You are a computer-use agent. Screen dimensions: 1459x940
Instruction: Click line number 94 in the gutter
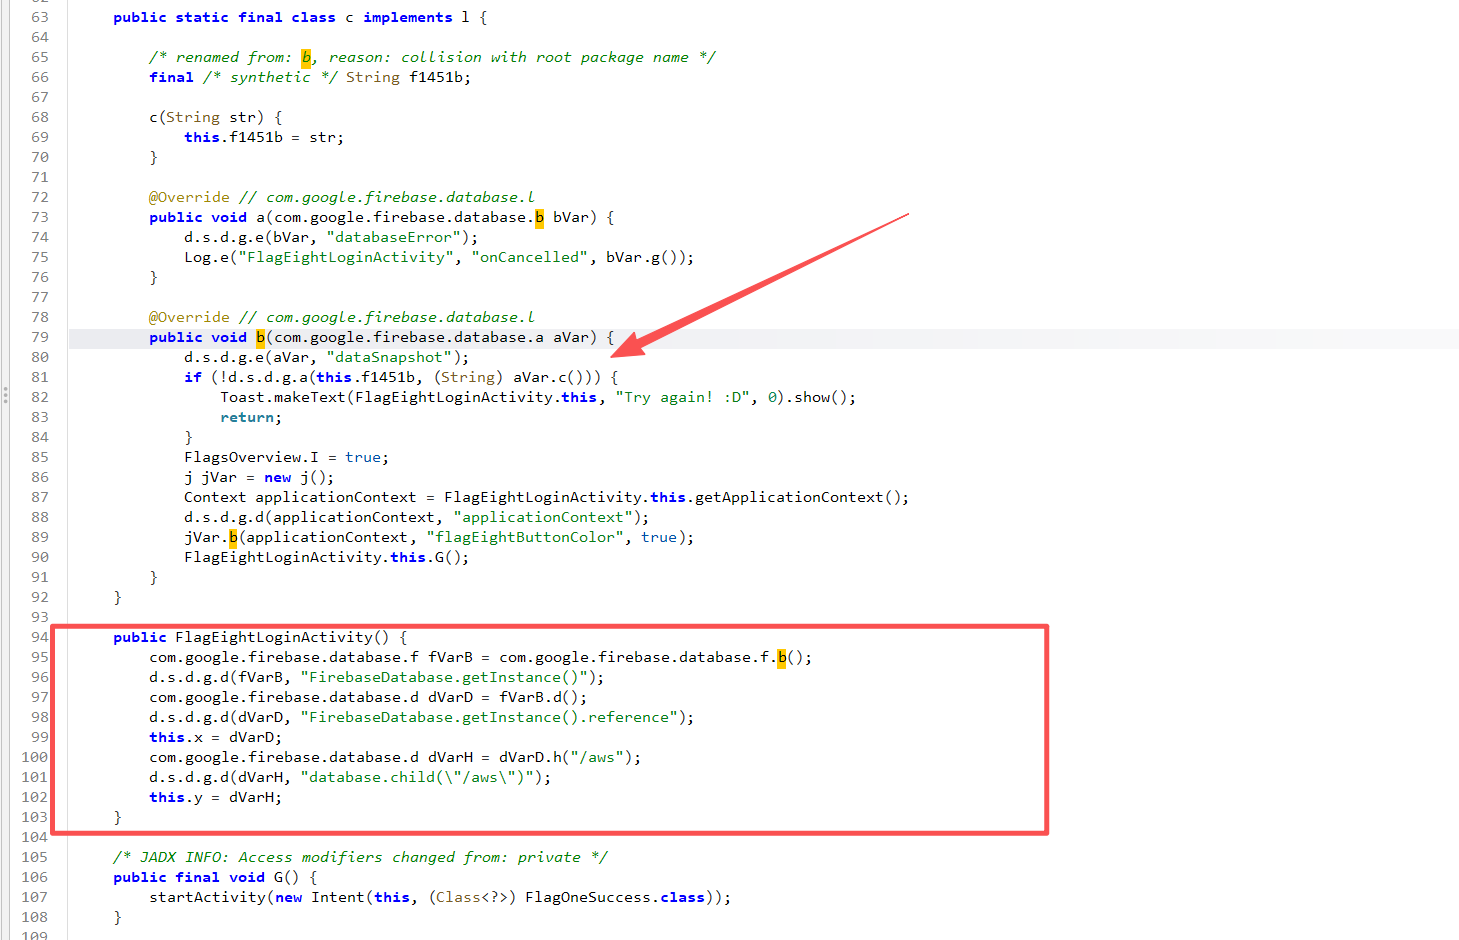pyautogui.click(x=39, y=637)
